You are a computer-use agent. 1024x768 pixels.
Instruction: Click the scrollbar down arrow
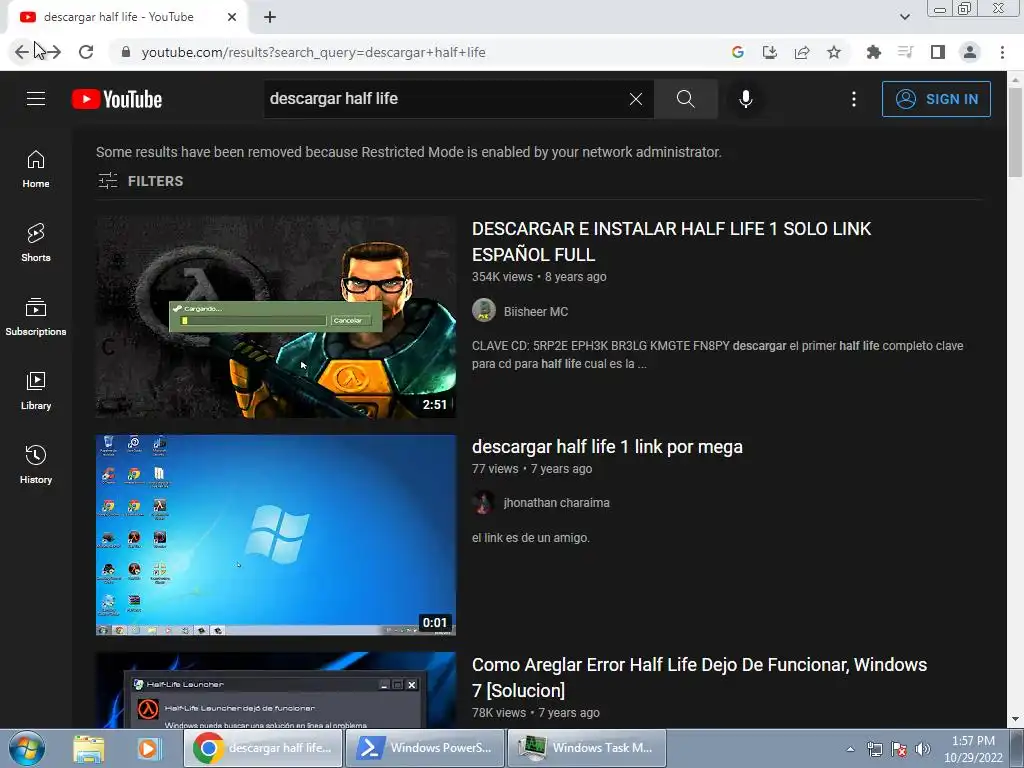1015,720
